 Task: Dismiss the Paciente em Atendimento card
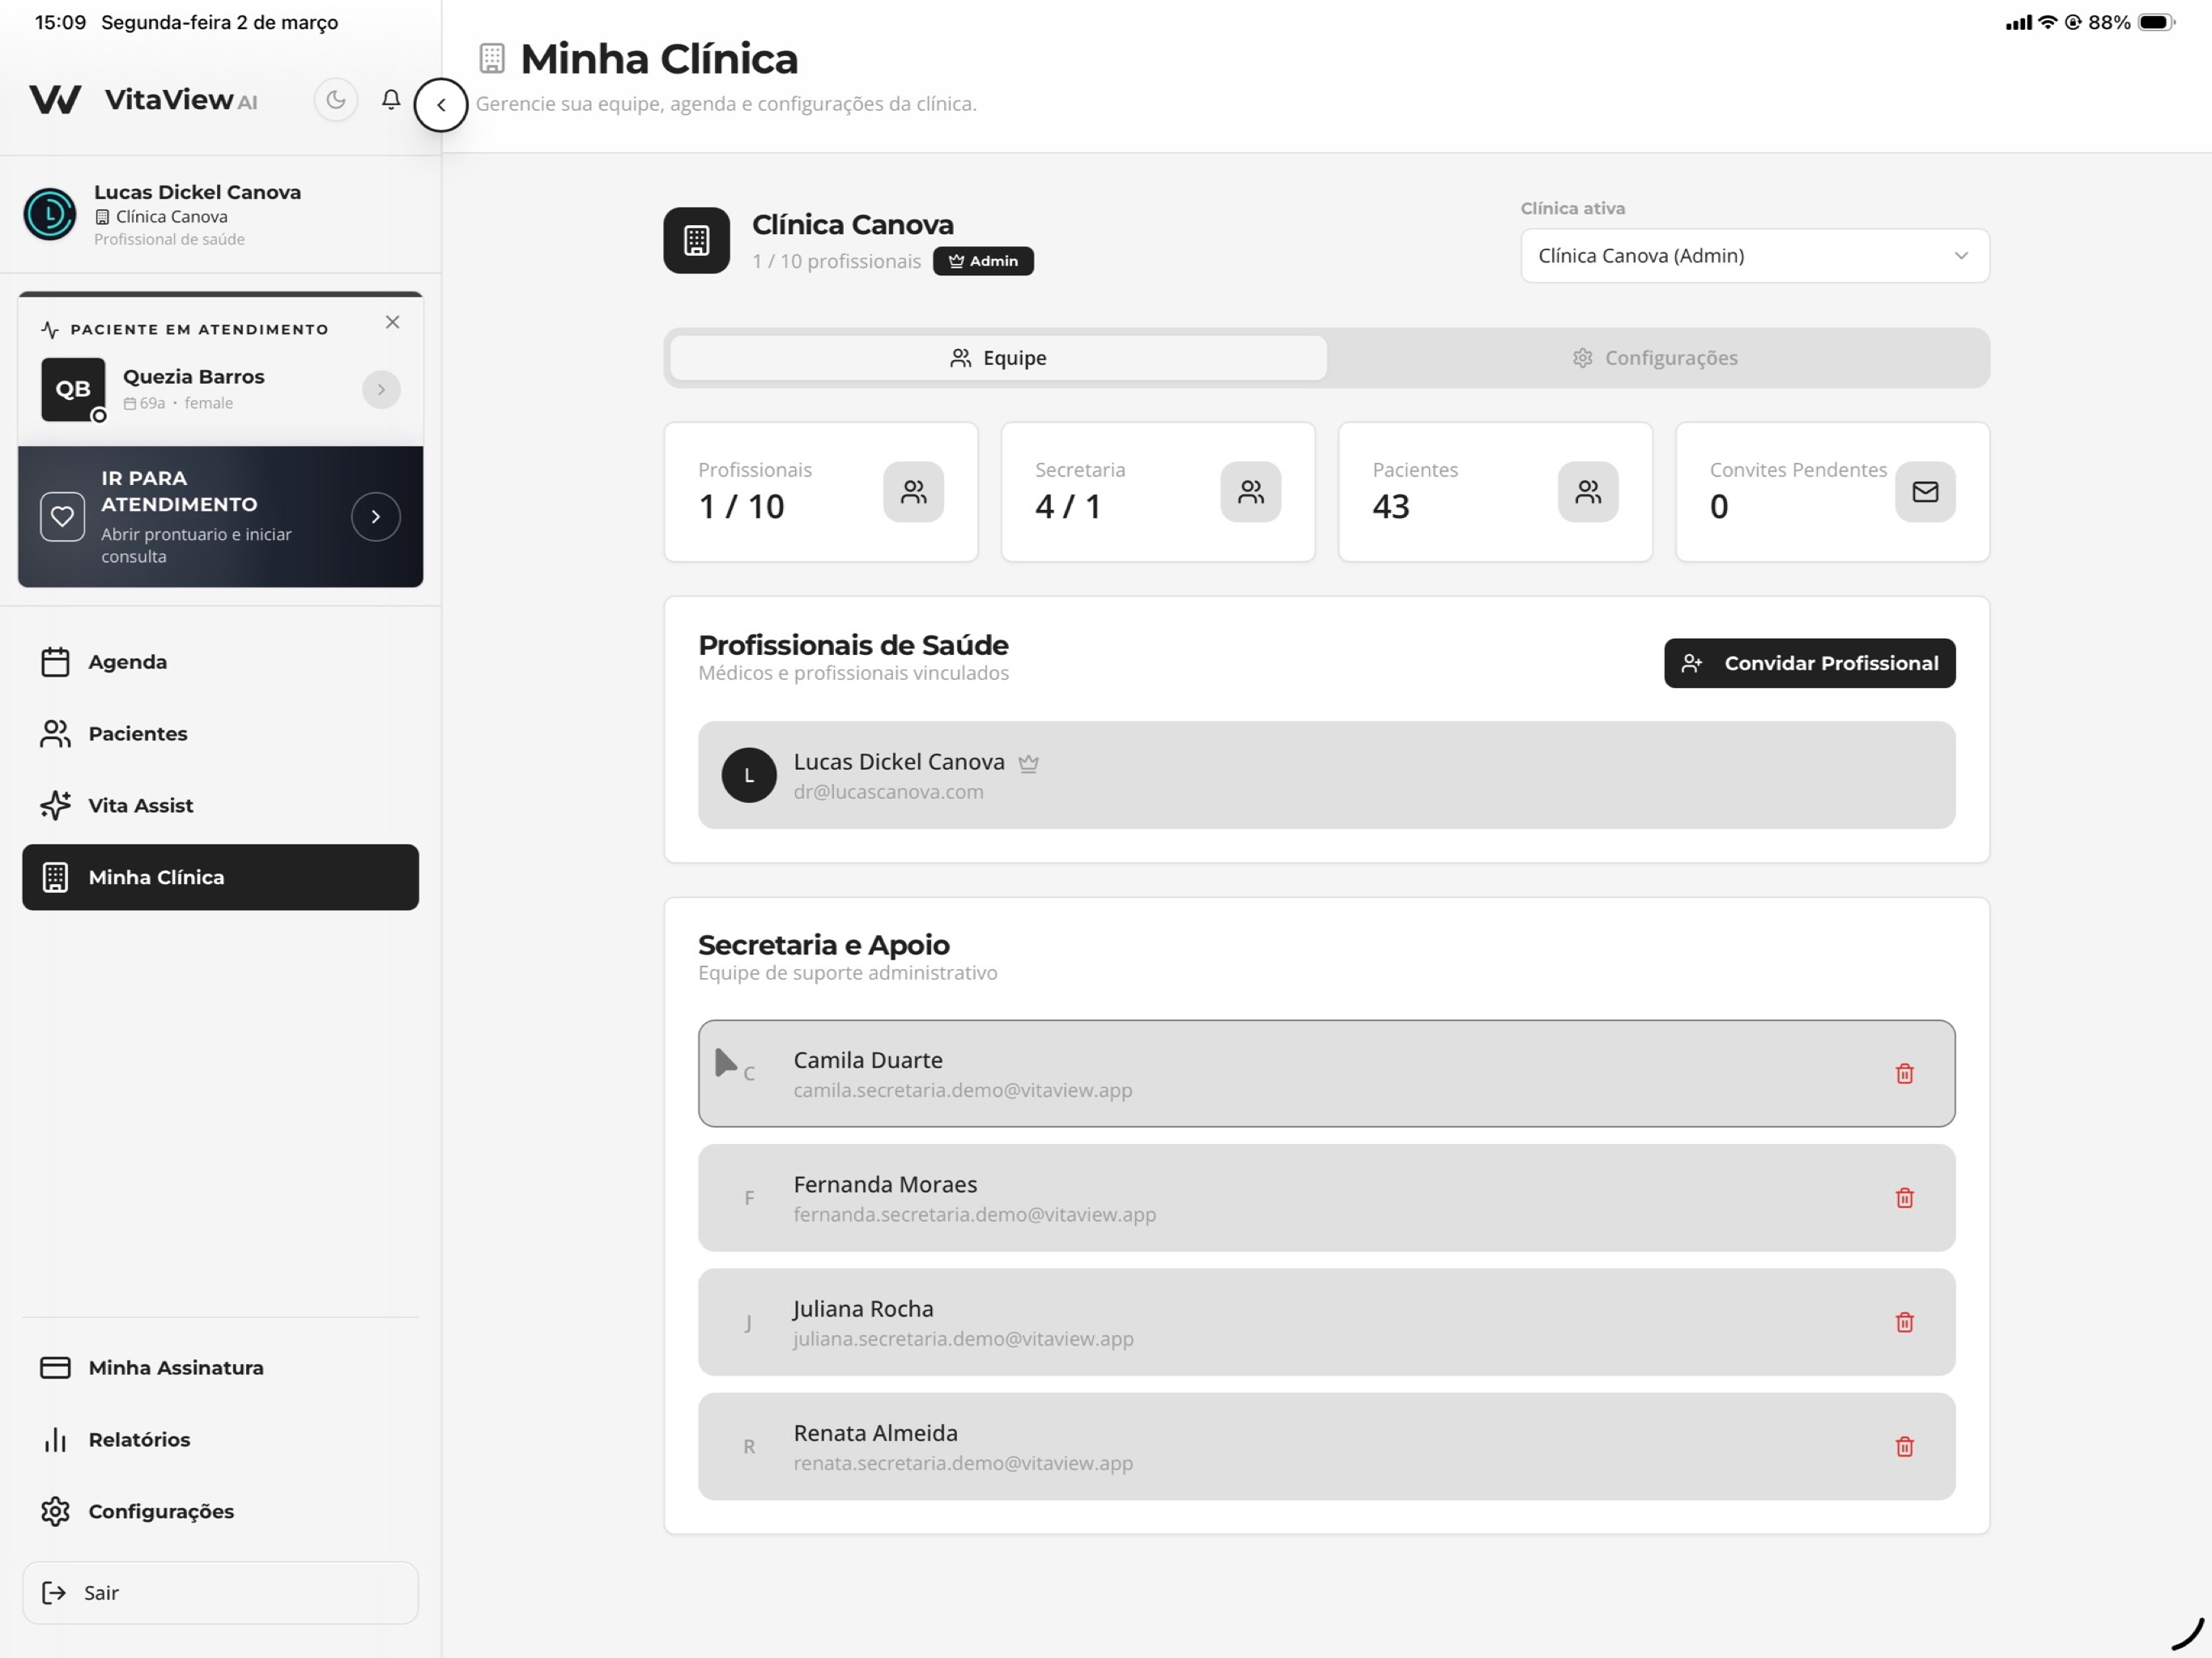click(392, 322)
